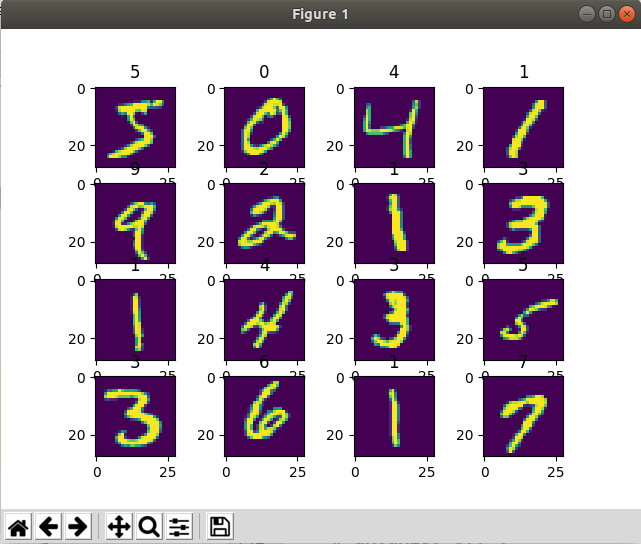Click the digit 9 subplot image
The image size is (641, 544).
[135, 224]
